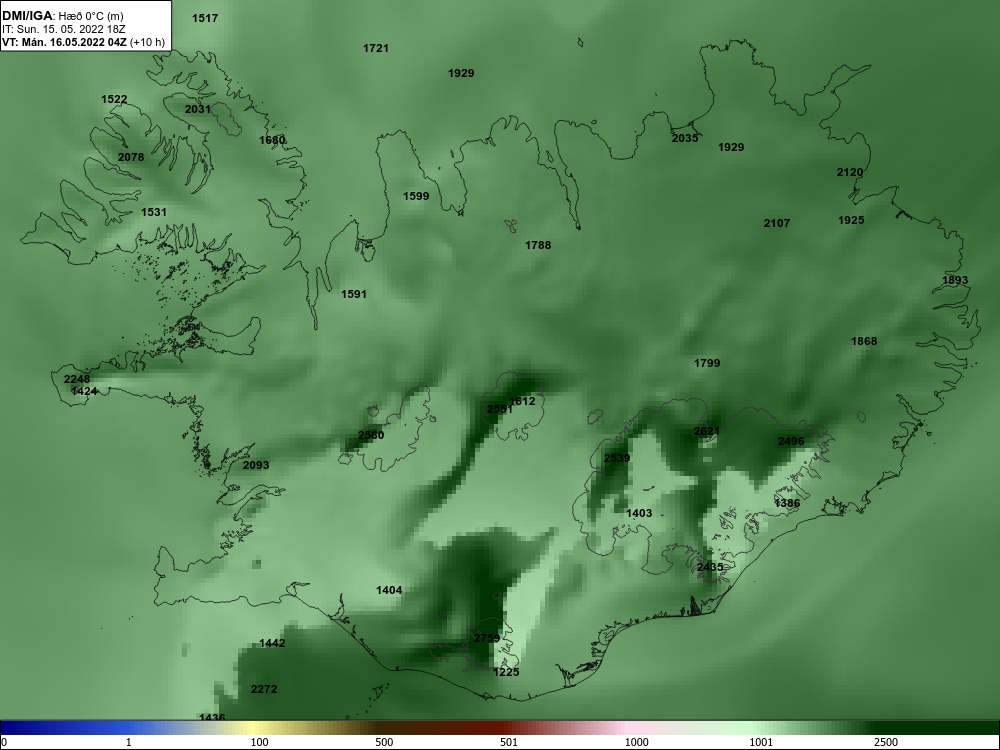The width and height of the screenshot is (1000, 750).
Task: Click the 2107 value on the map
Action: pyautogui.click(x=777, y=223)
